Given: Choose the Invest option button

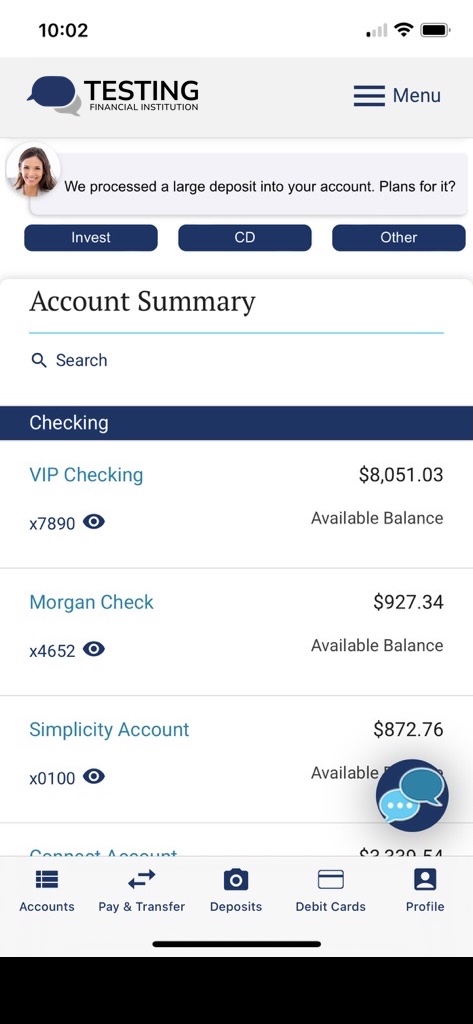Looking at the screenshot, I should [x=91, y=238].
